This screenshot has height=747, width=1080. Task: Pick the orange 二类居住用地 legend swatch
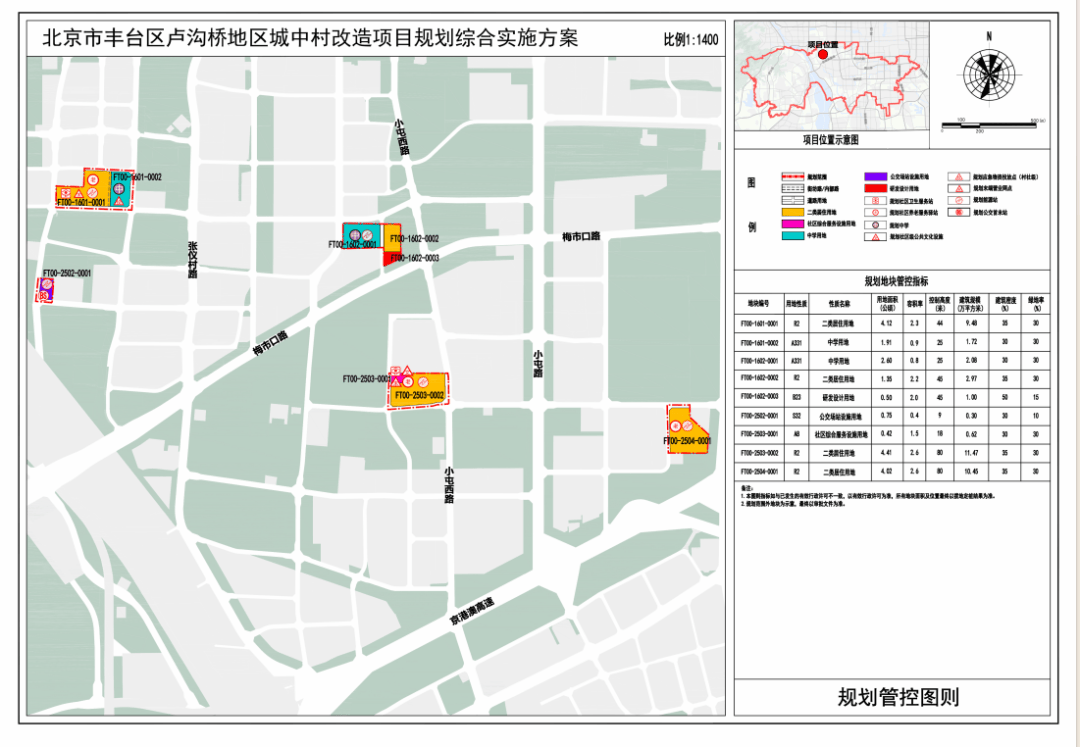[793, 212]
